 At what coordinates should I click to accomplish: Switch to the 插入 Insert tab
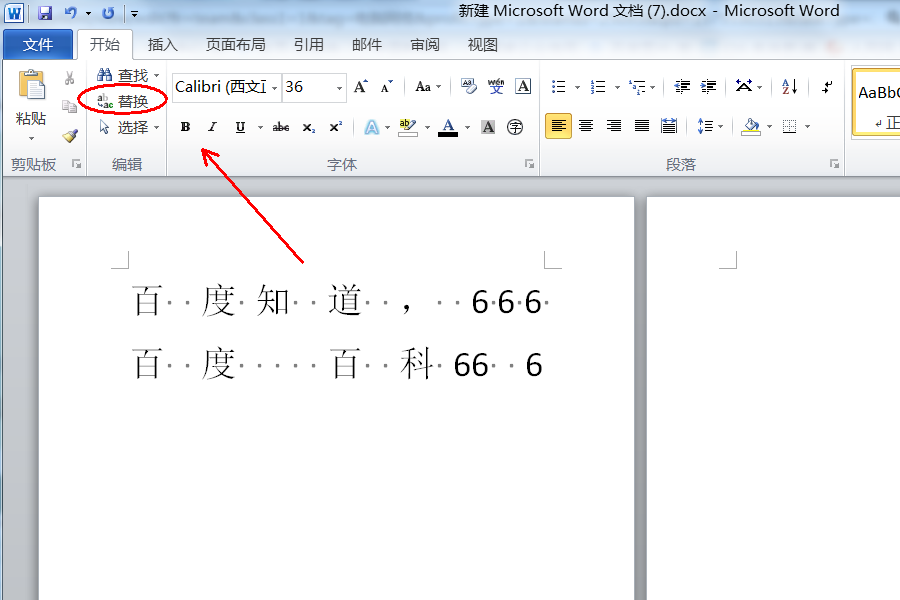tap(162, 45)
